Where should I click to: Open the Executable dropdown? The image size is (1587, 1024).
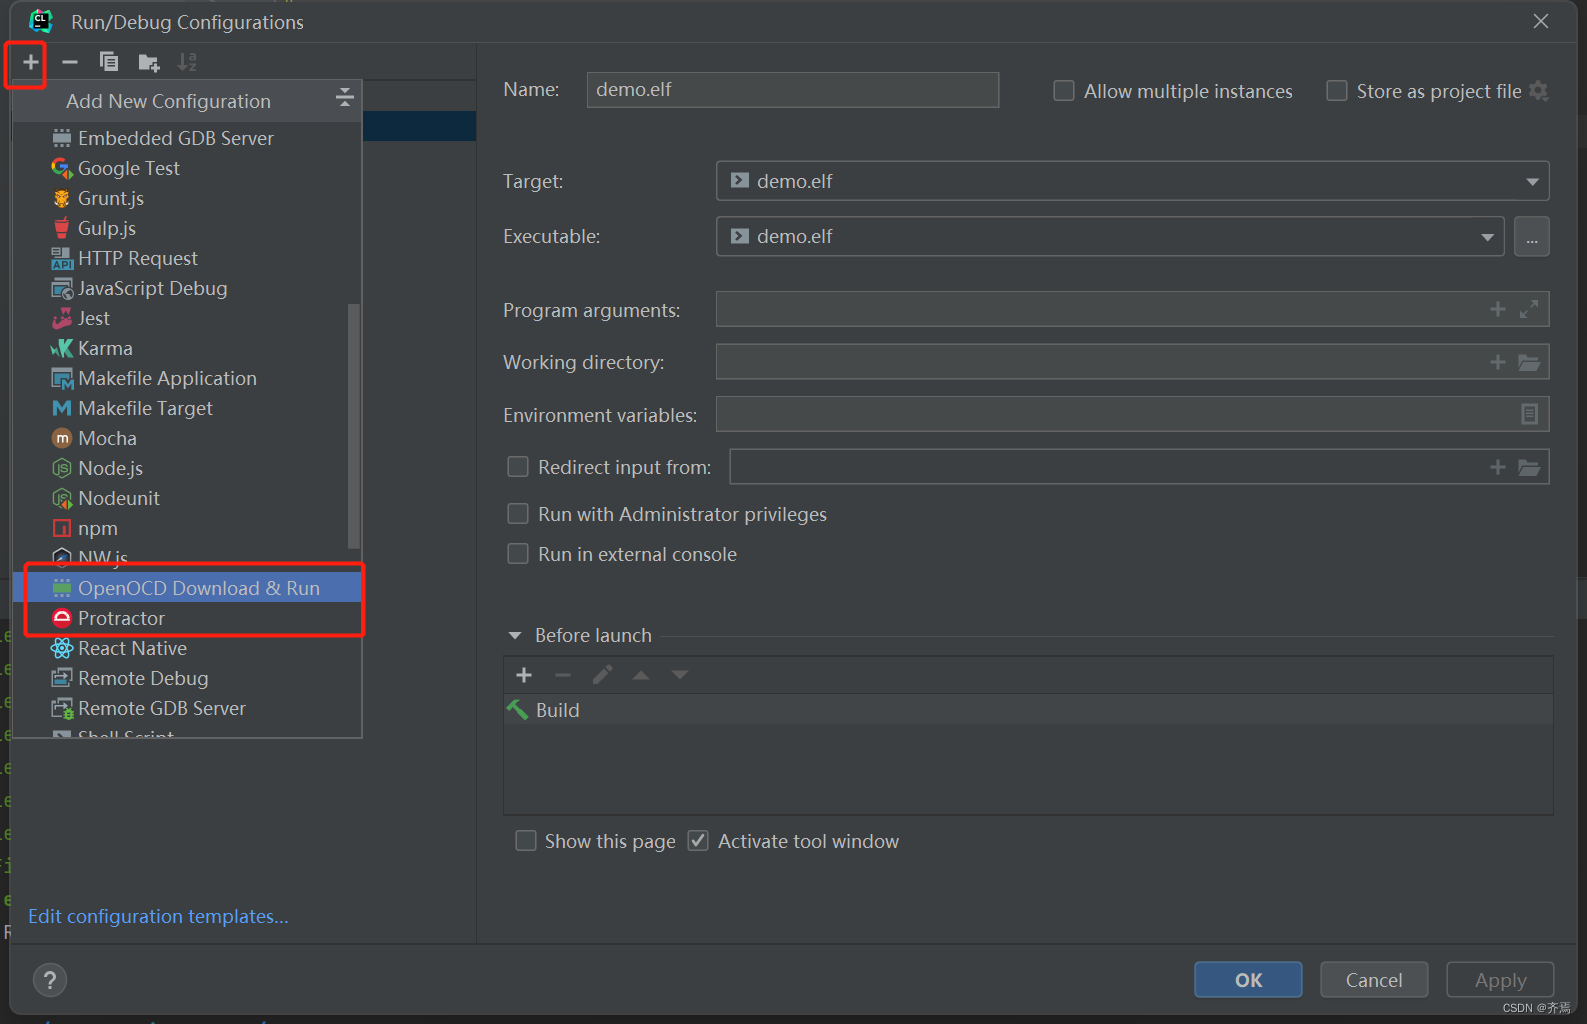[1110, 237]
